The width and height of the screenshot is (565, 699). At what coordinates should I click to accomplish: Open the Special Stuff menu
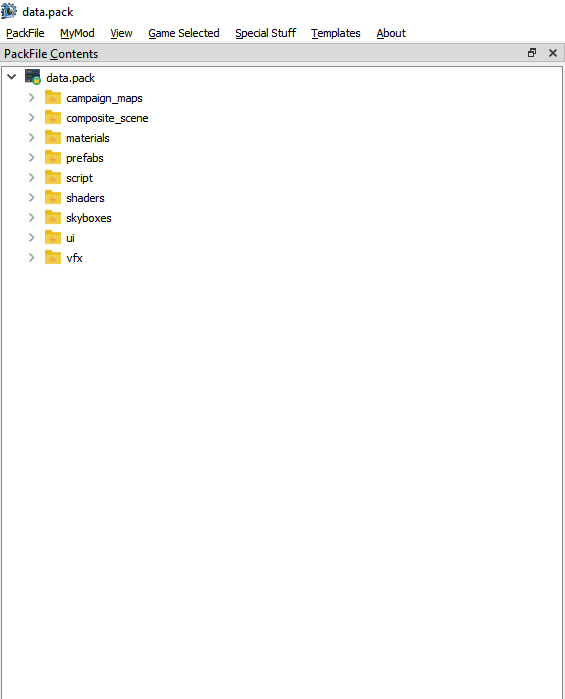(266, 33)
